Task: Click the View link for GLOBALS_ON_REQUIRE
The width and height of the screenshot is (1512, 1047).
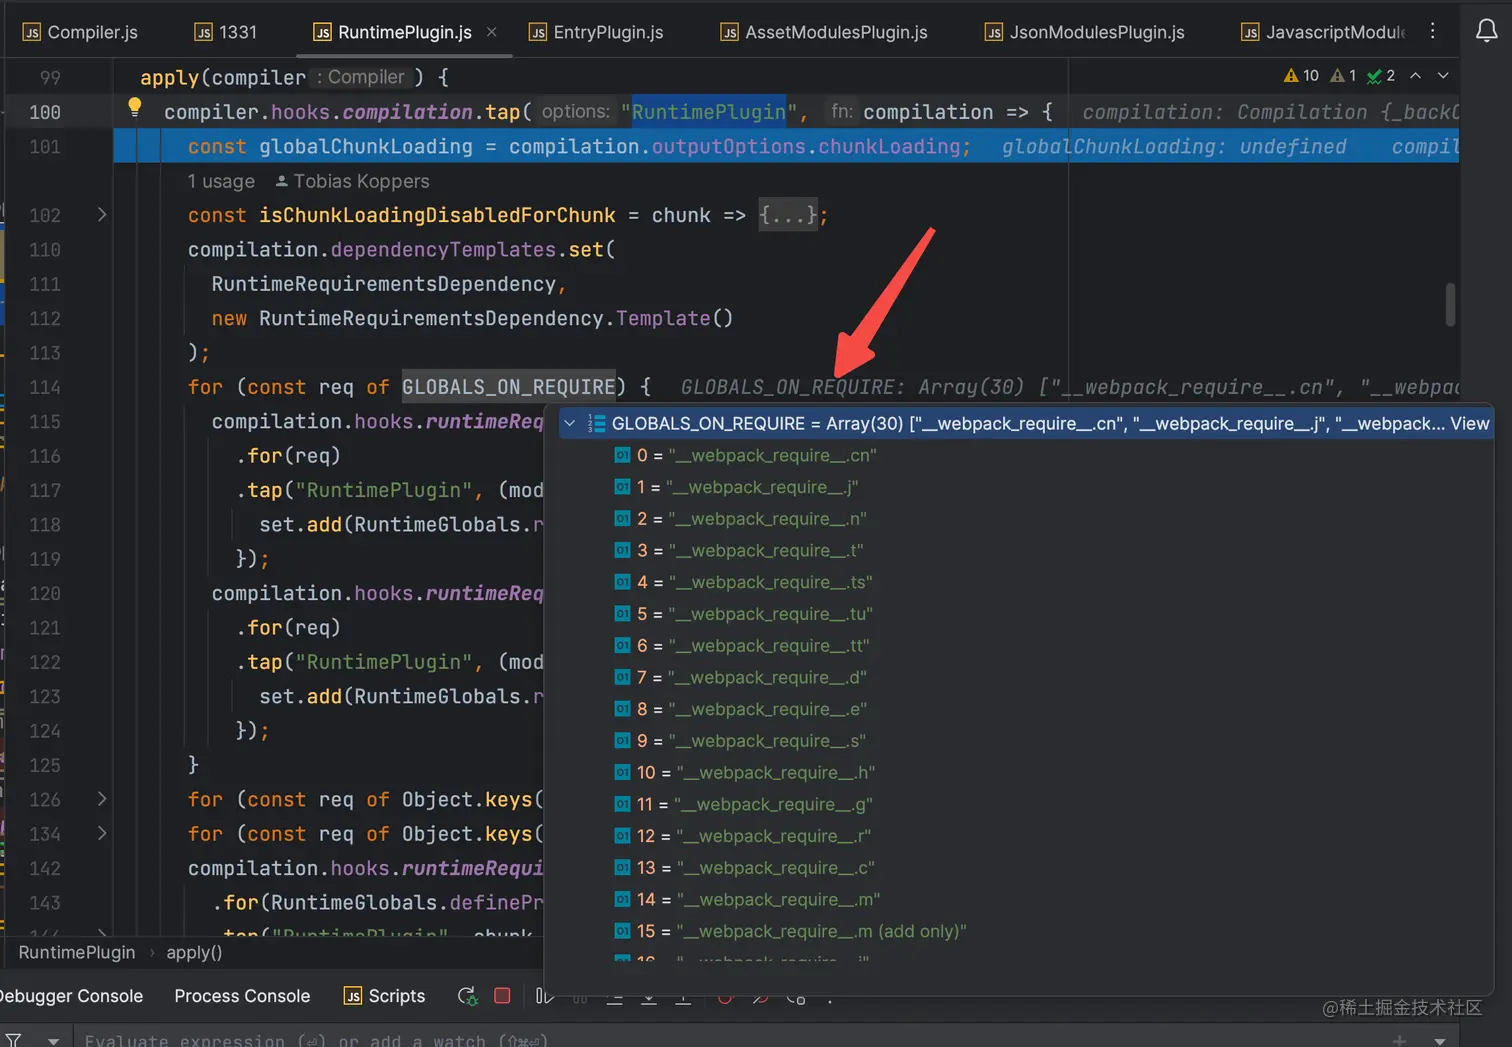Action: tap(1469, 424)
